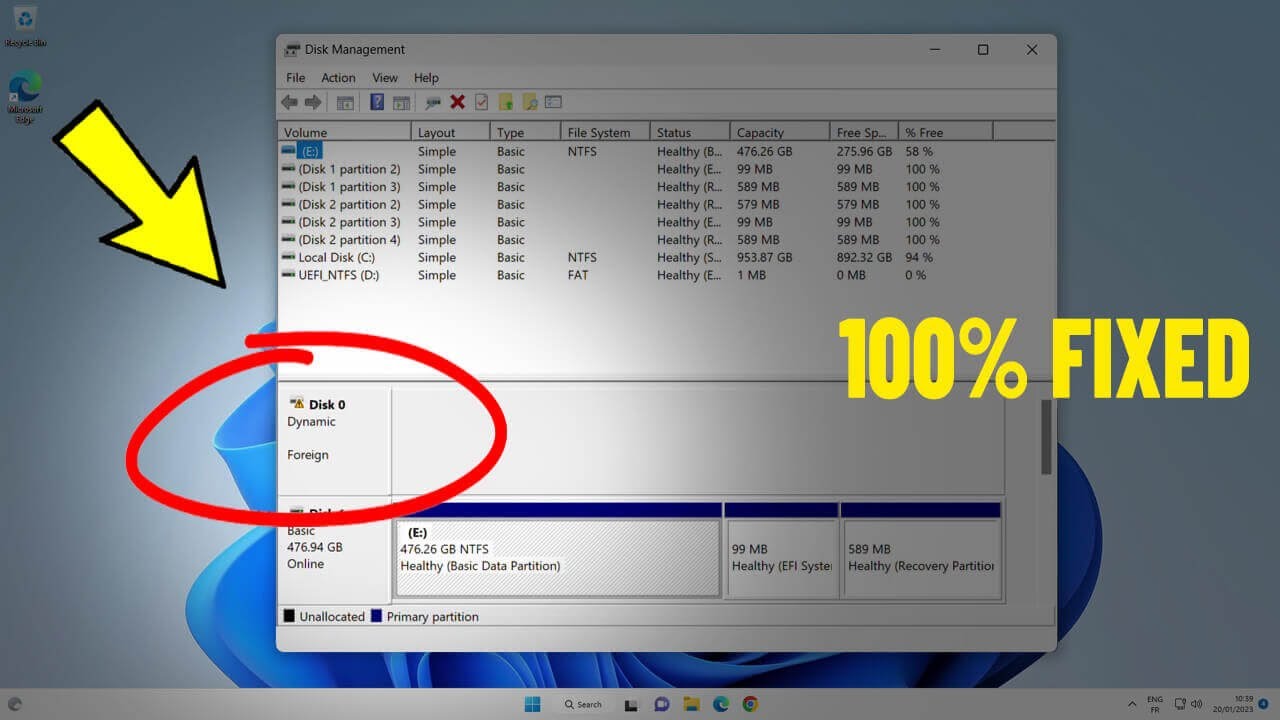1280x720 pixels.
Task: Open File Explorer from the taskbar
Action: pos(691,704)
